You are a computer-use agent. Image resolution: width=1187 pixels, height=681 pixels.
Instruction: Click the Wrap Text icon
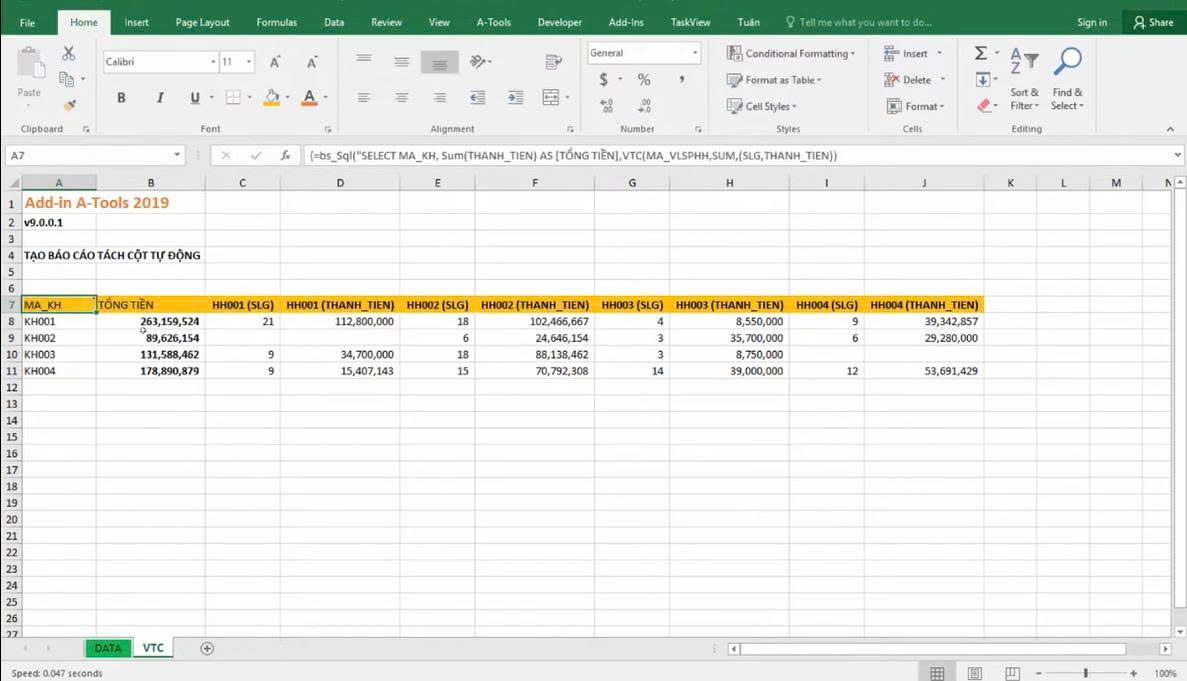tap(553, 62)
